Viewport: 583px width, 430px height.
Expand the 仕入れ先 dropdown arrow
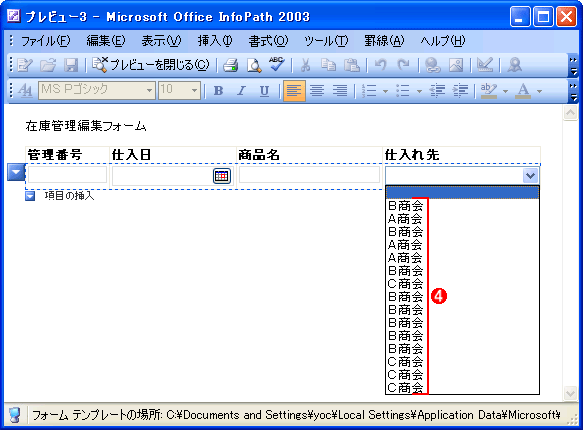click(x=530, y=175)
